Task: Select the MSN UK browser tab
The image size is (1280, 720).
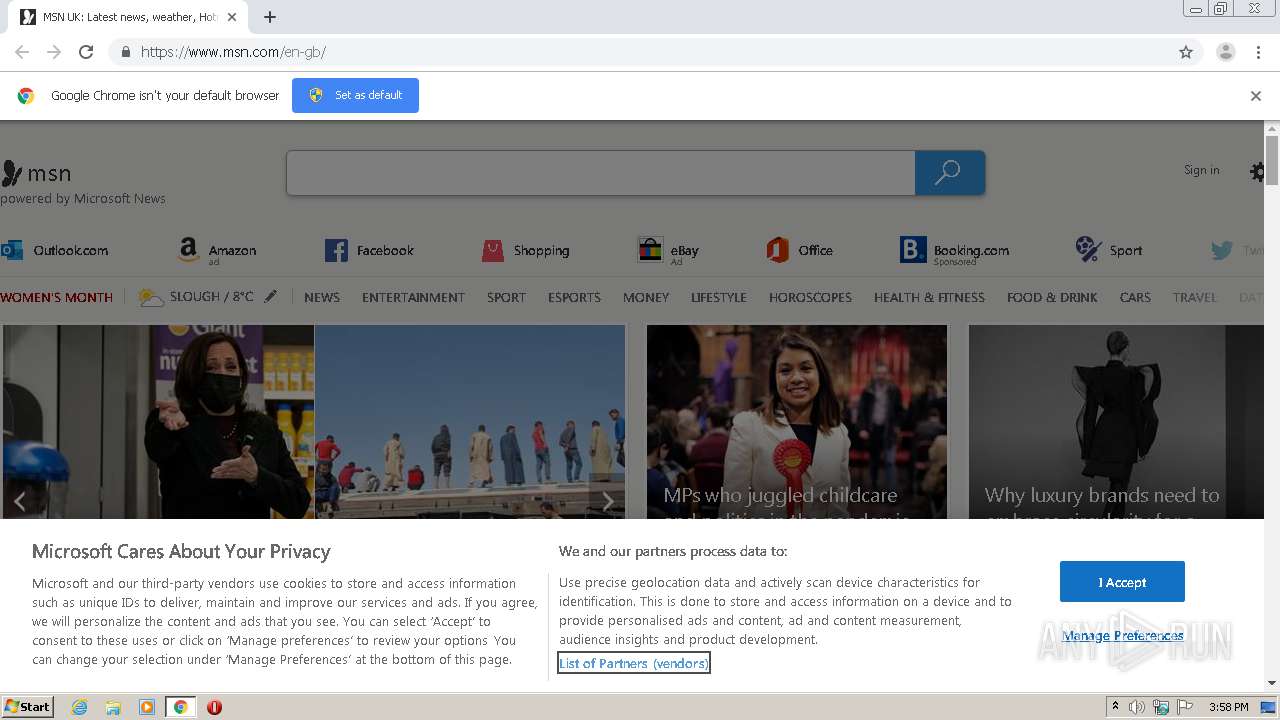Action: pos(130,17)
